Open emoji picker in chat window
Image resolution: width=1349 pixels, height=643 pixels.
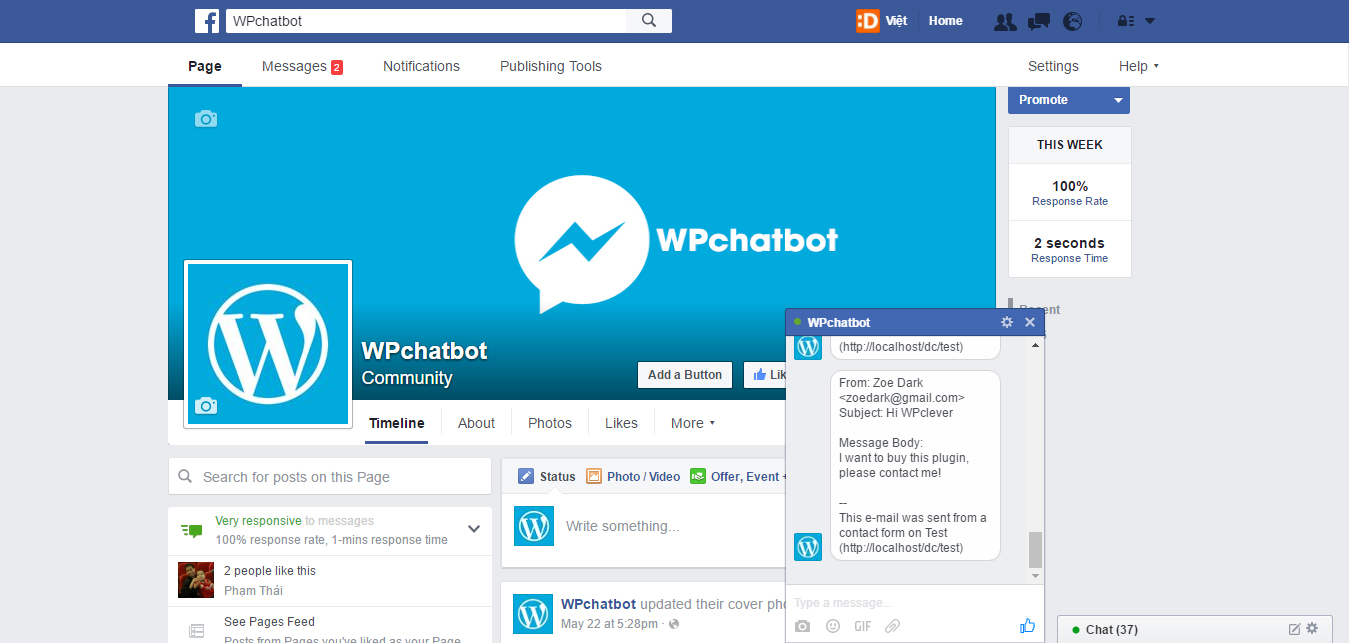(833, 626)
